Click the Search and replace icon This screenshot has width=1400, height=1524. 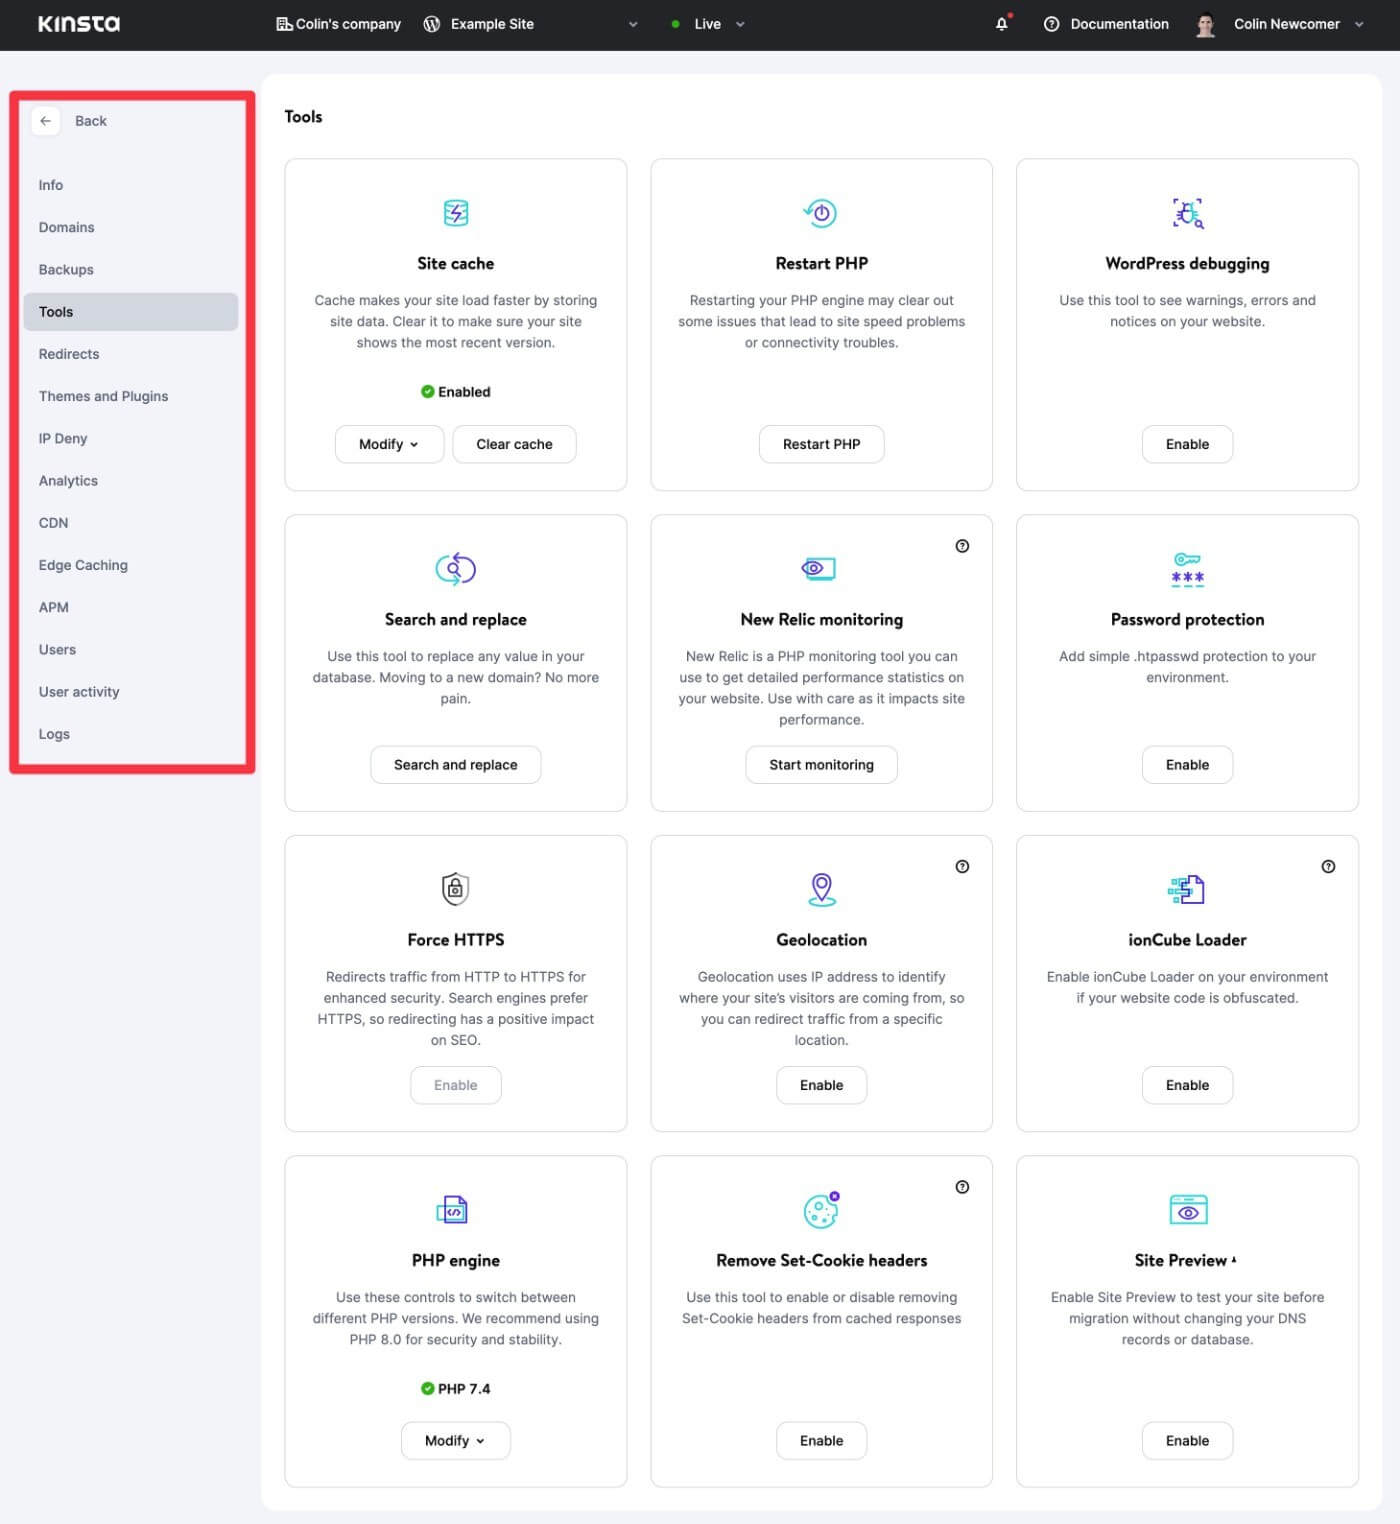pyautogui.click(x=456, y=569)
